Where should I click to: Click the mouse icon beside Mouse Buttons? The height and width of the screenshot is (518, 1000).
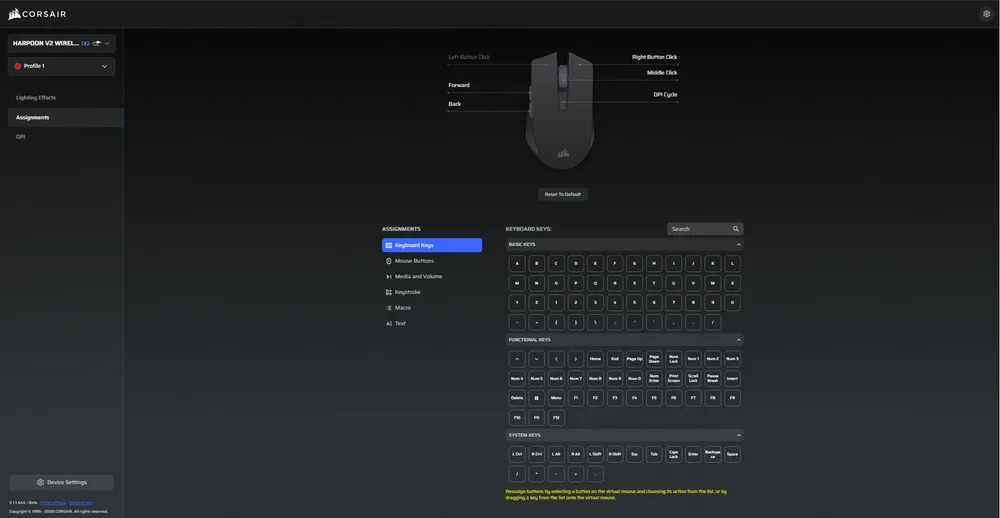click(x=388, y=261)
